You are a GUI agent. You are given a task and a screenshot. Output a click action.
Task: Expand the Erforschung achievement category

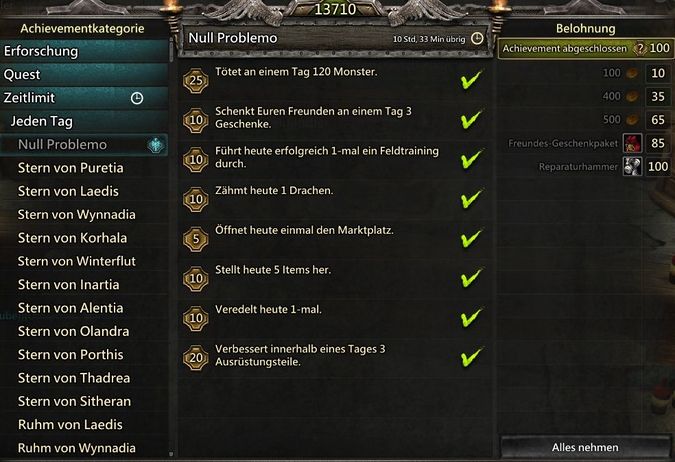[85, 51]
